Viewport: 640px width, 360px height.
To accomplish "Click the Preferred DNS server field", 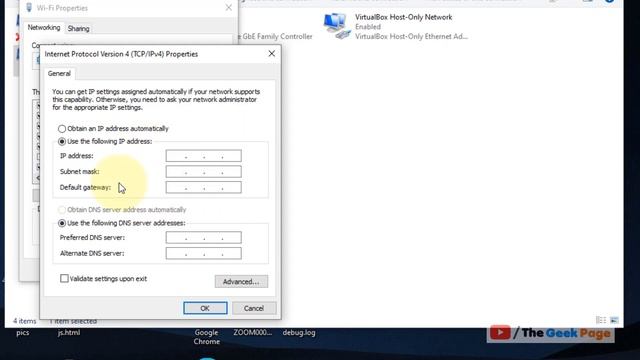I will pyautogui.click(x=203, y=237).
